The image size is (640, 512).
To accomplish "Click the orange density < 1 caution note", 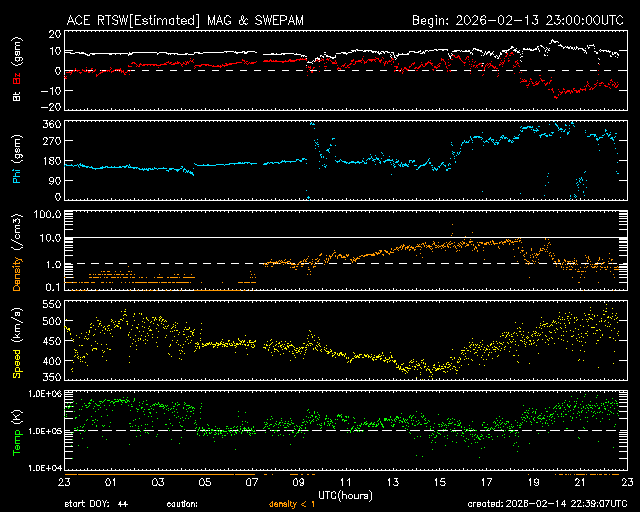I will [292, 504].
